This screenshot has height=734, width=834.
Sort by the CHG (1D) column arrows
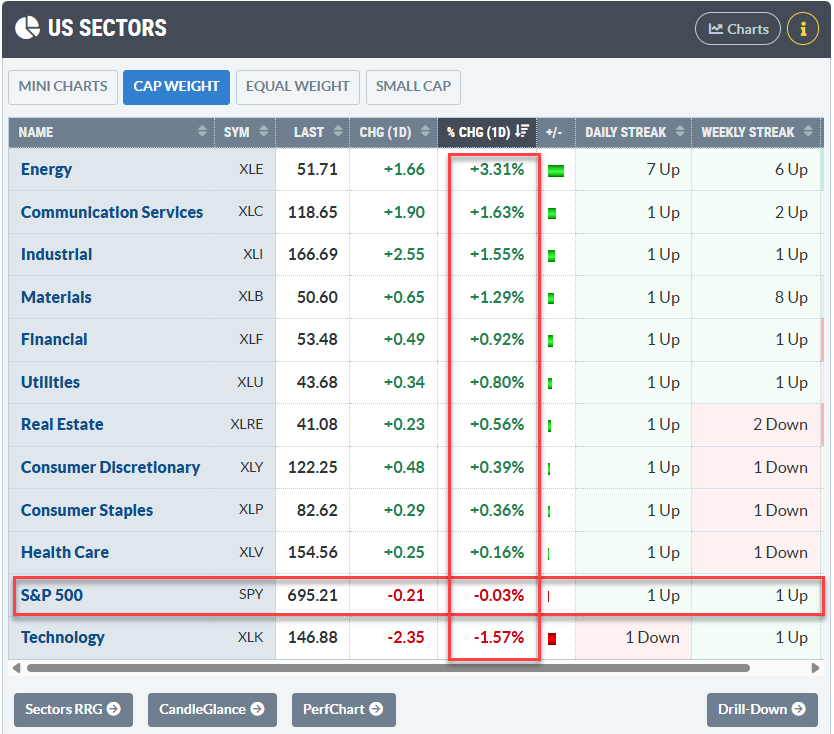tap(425, 131)
